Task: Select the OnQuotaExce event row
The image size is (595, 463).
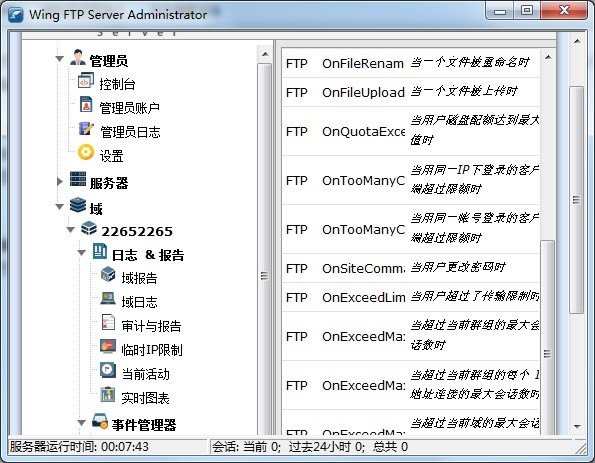Action: pyautogui.click(x=411, y=131)
